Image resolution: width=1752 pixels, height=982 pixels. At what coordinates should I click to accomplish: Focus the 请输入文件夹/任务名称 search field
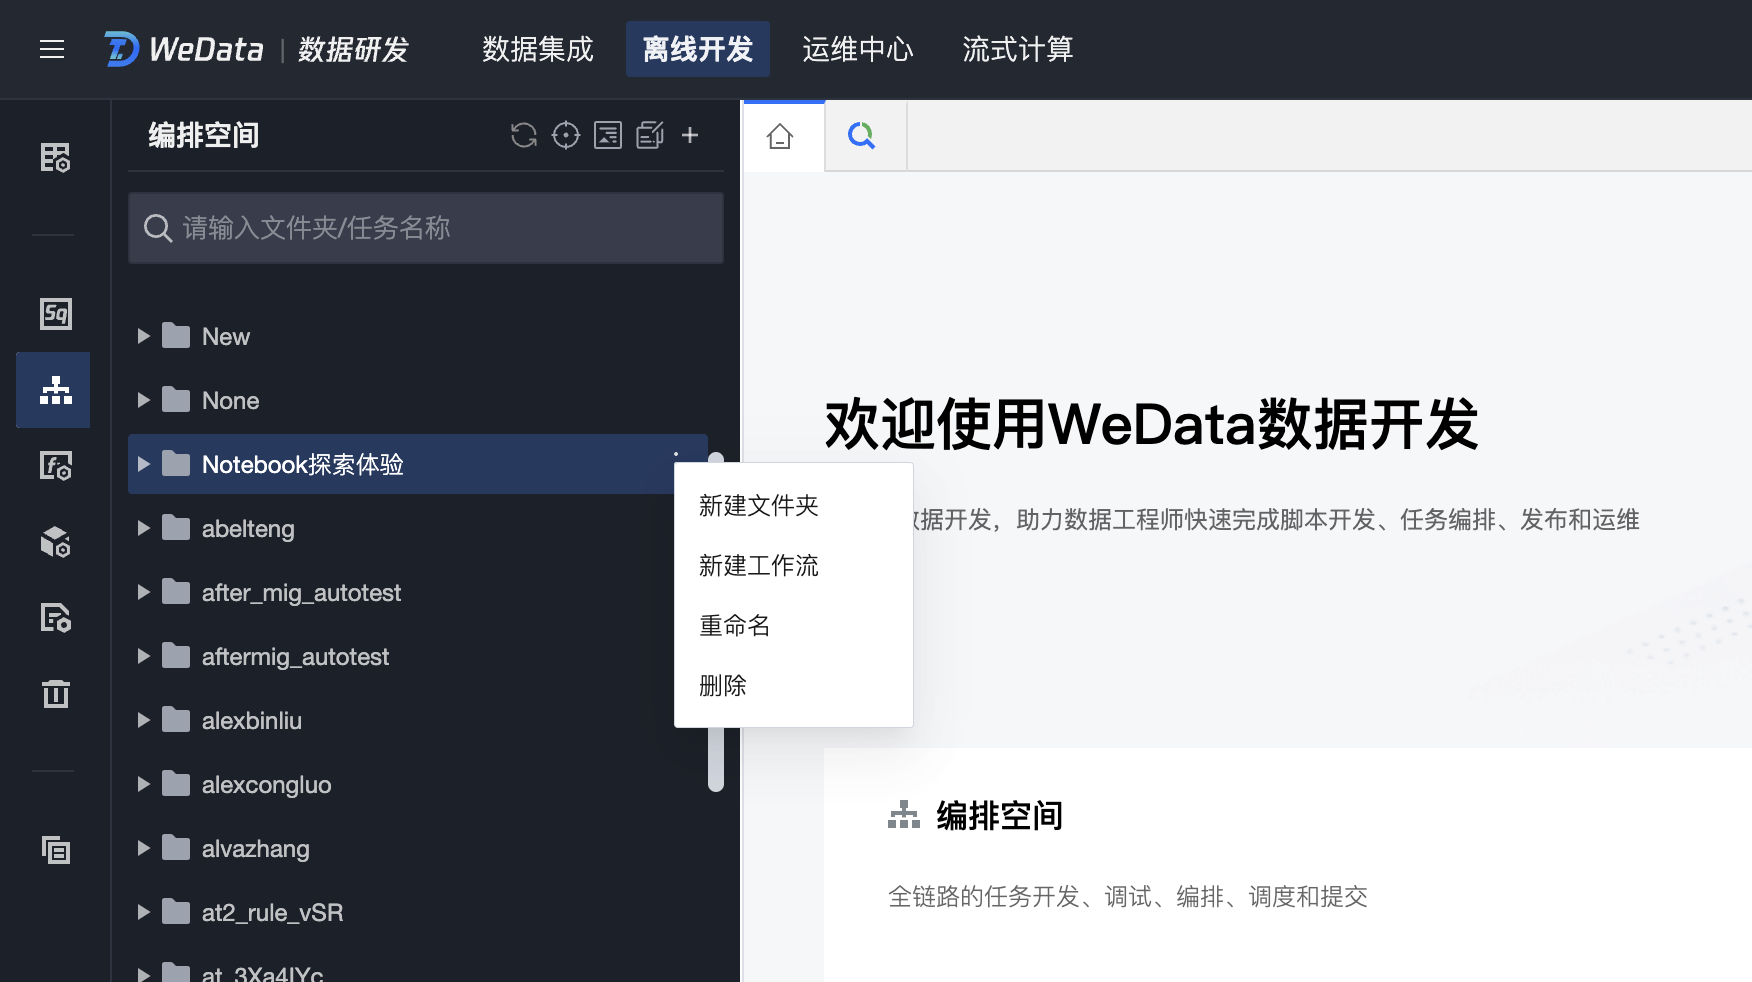426,228
